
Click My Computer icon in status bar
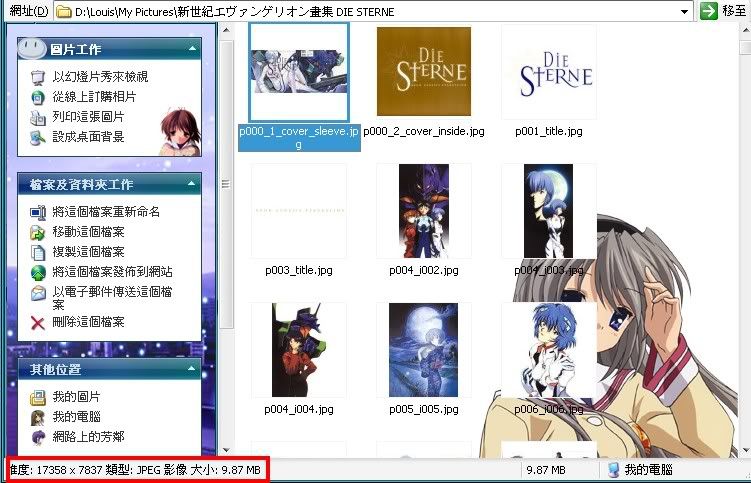tap(614, 470)
